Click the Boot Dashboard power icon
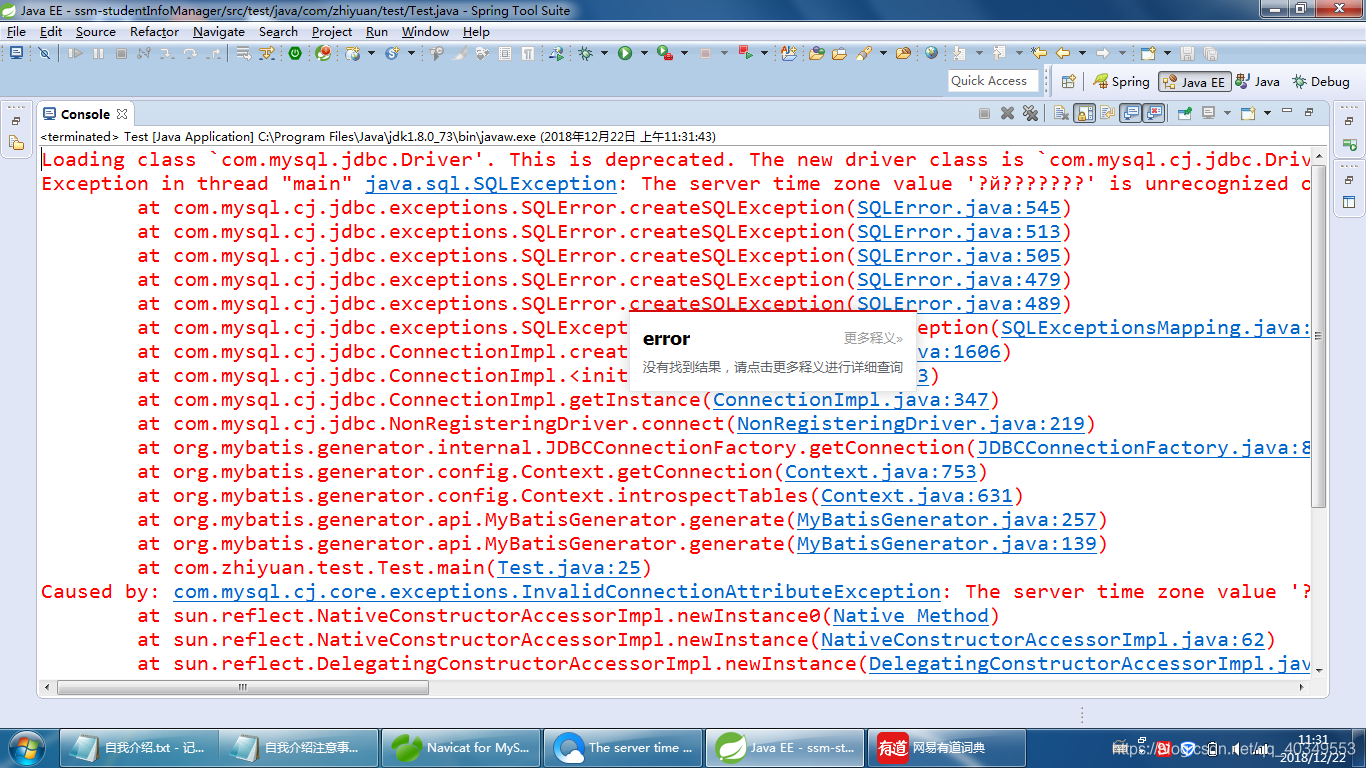Image resolution: width=1366 pixels, height=768 pixels. pos(295,53)
